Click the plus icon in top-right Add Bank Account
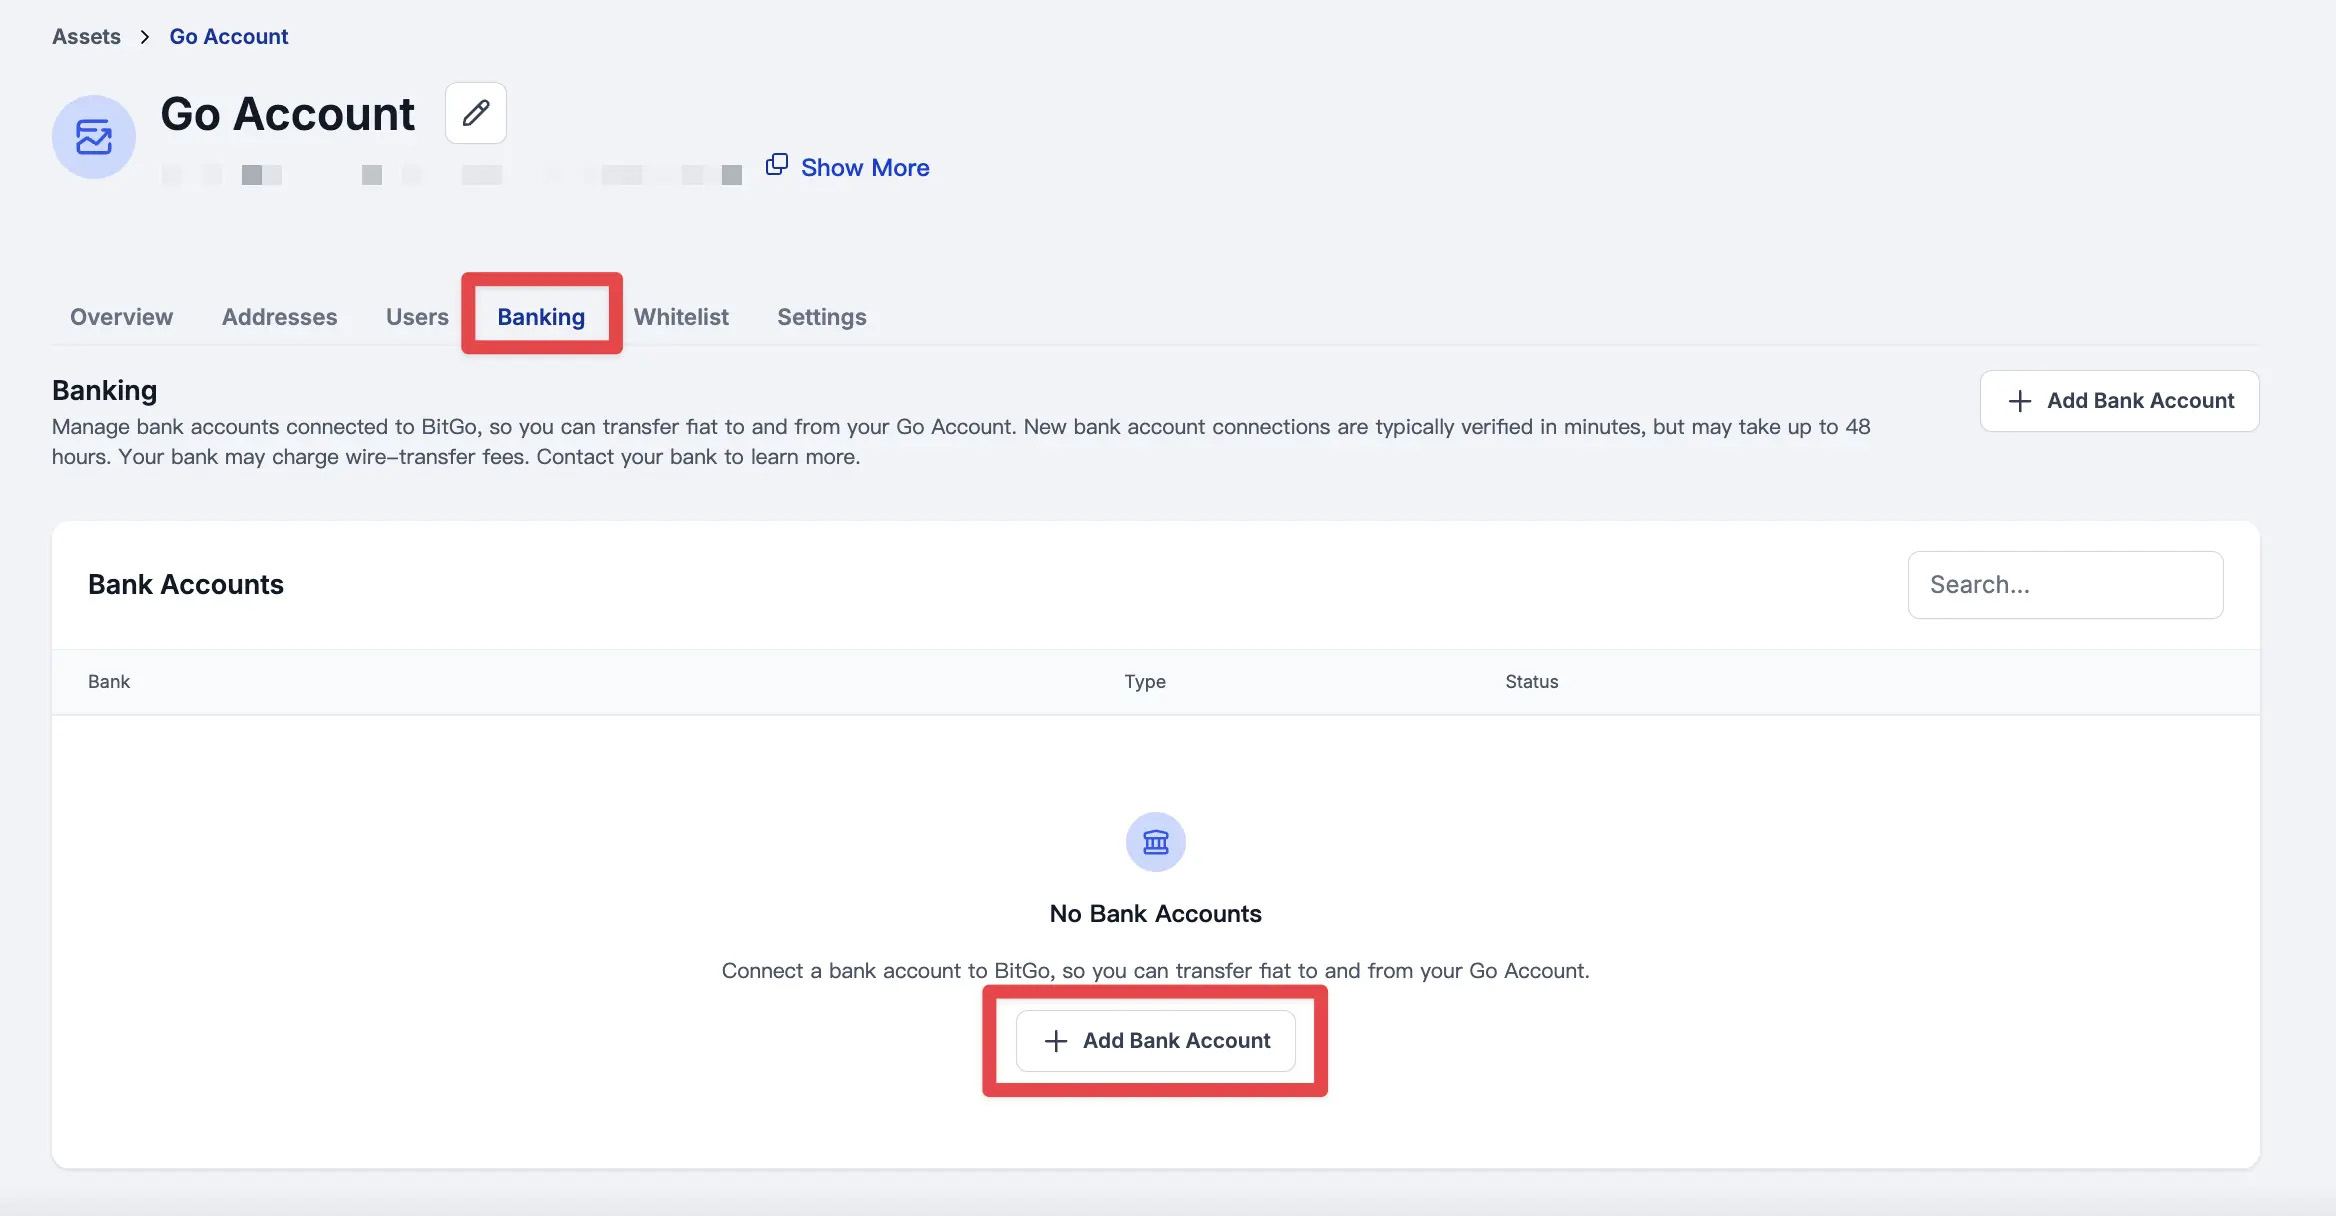 [2020, 401]
